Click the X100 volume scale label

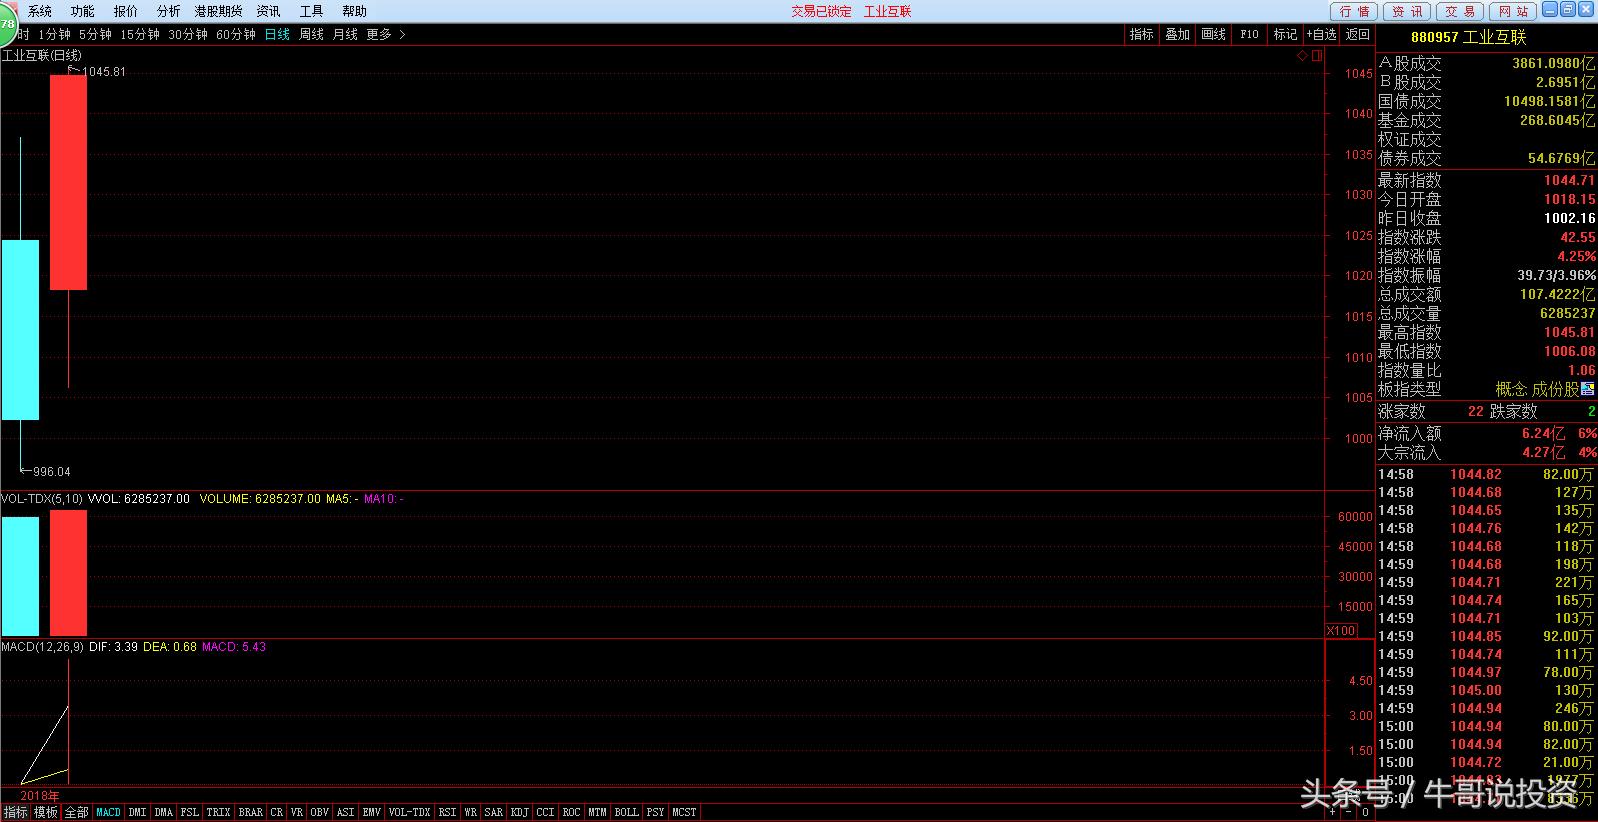coord(1341,631)
